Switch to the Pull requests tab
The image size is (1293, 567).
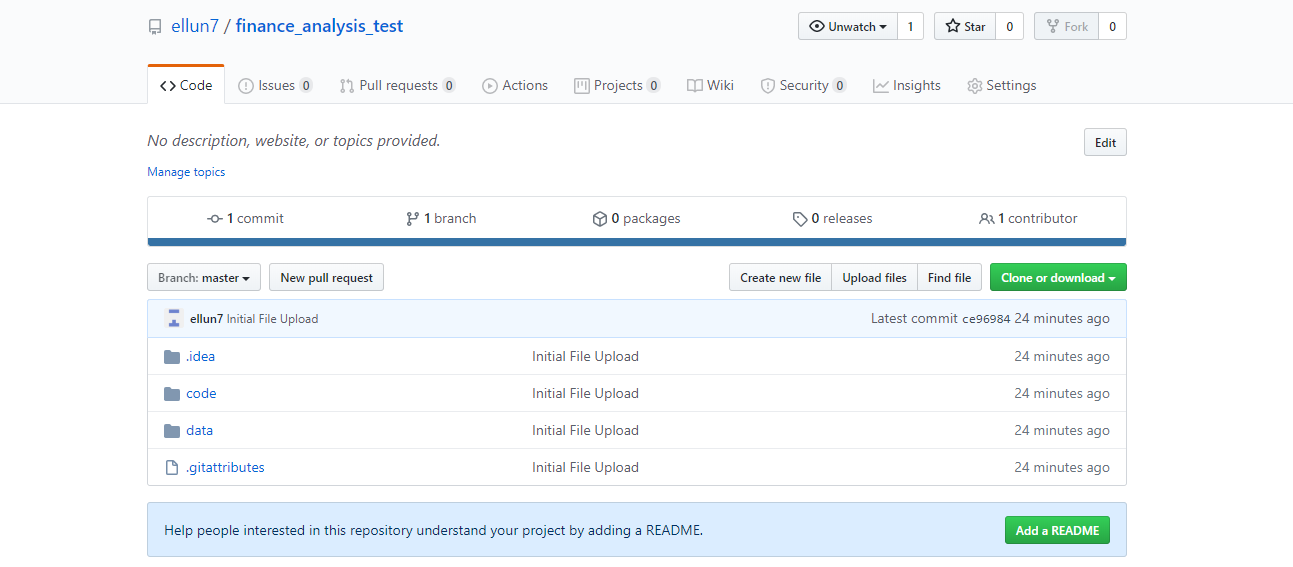tap(398, 86)
